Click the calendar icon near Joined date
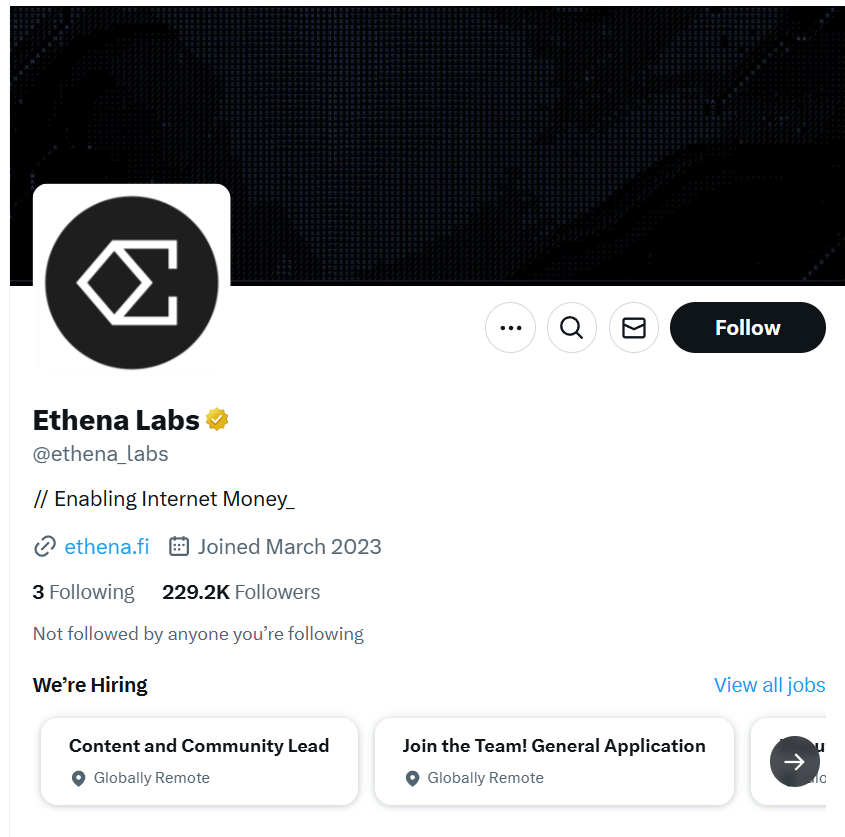The image size is (845, 837). pyautogui.click(x=179, y=546)
